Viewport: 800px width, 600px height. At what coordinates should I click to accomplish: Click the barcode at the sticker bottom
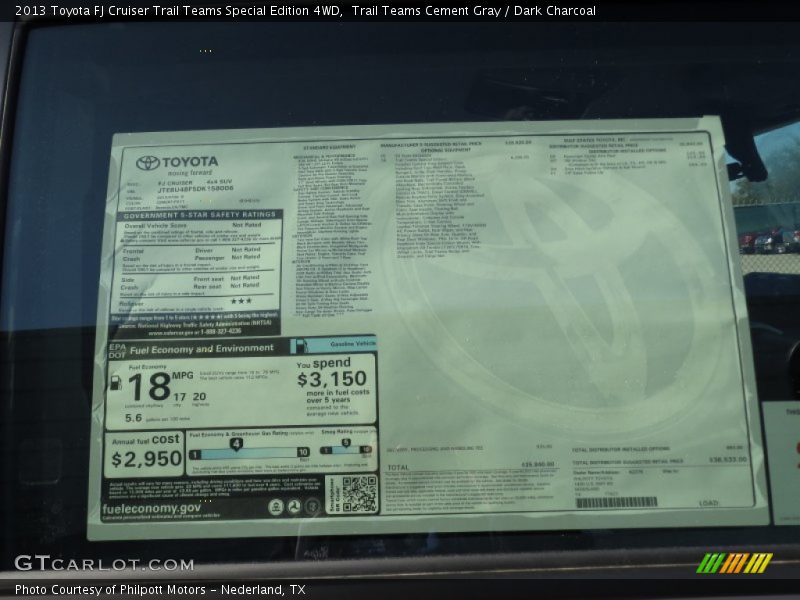click(616, 502)
